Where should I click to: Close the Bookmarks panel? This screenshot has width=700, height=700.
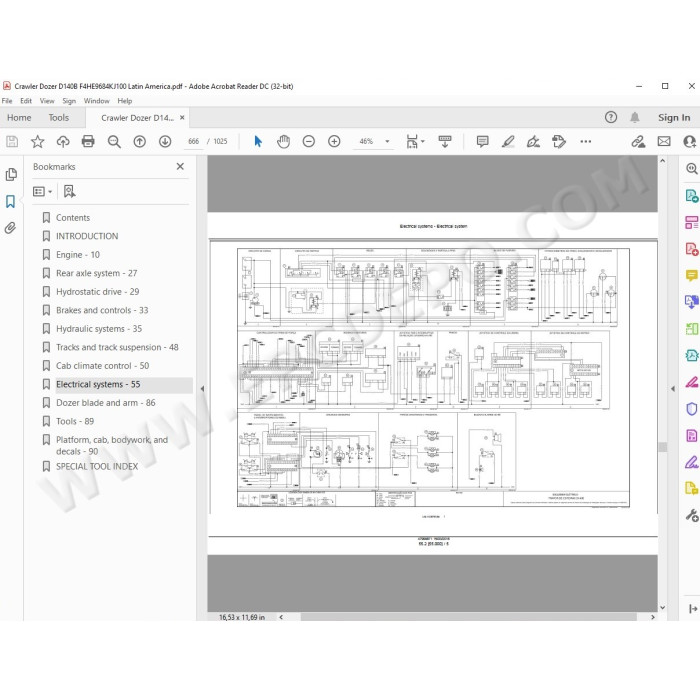click(180, 167)
